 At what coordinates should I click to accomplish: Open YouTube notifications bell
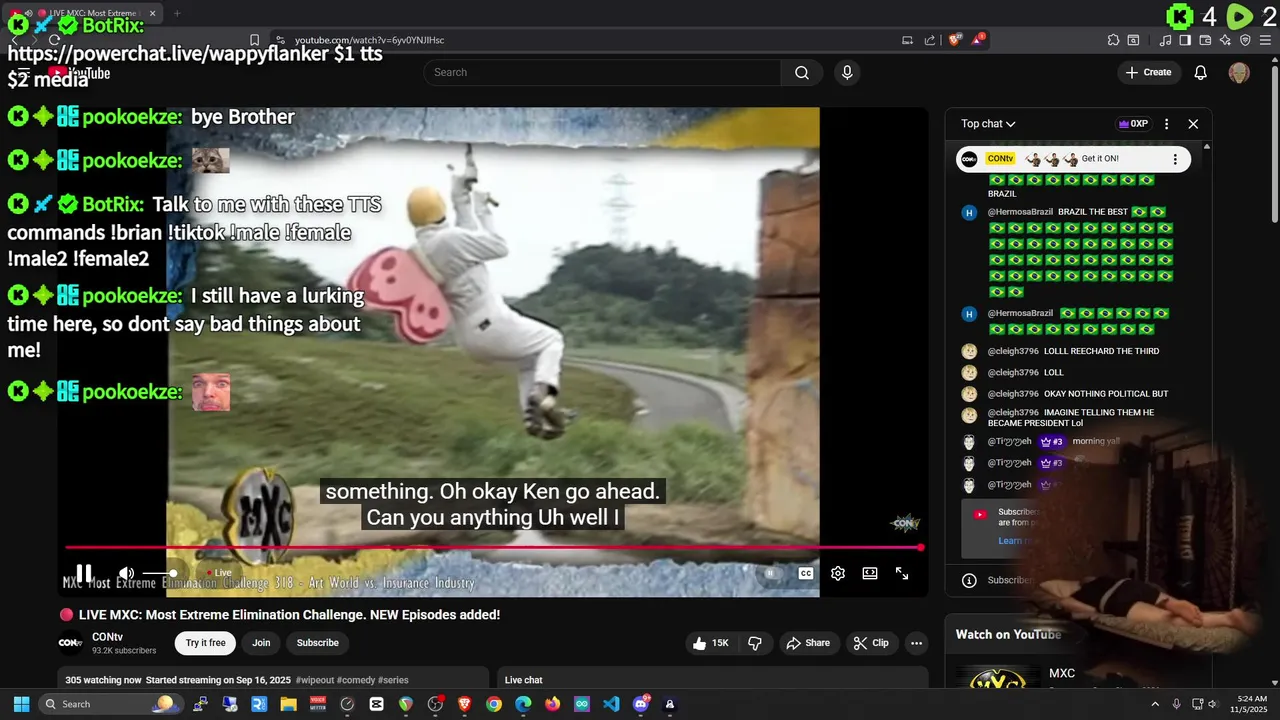pyautogui.click(x=1201, y=72)
